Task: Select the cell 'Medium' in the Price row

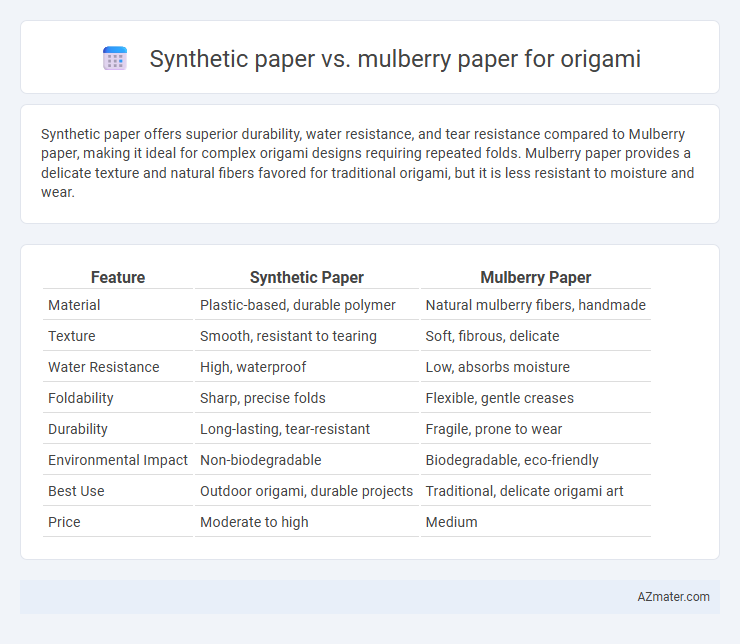Action: click(452, 522)
